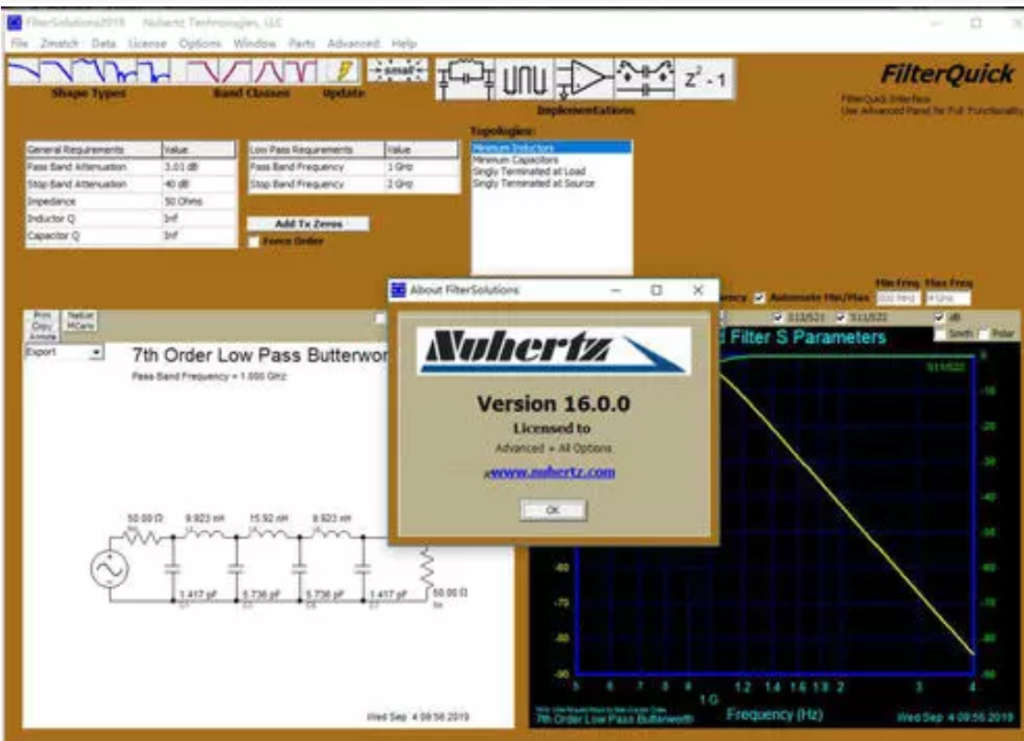Open the Data menu
Image resolution: width=1024 pixels, height=741 pixels.
click(x=103, y=44)
